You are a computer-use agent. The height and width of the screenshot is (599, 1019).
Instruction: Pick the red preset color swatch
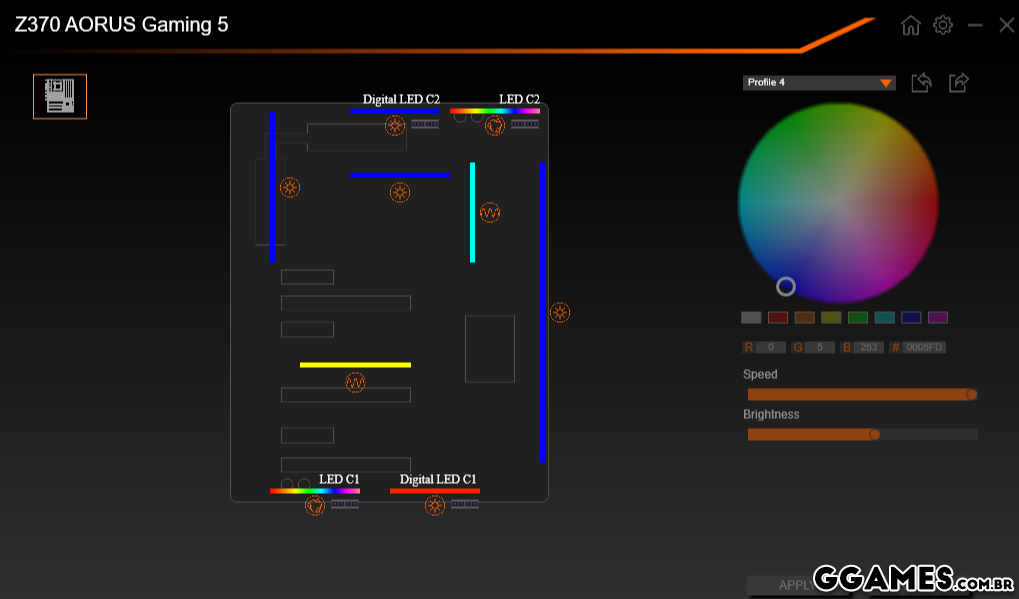point(778,318)
